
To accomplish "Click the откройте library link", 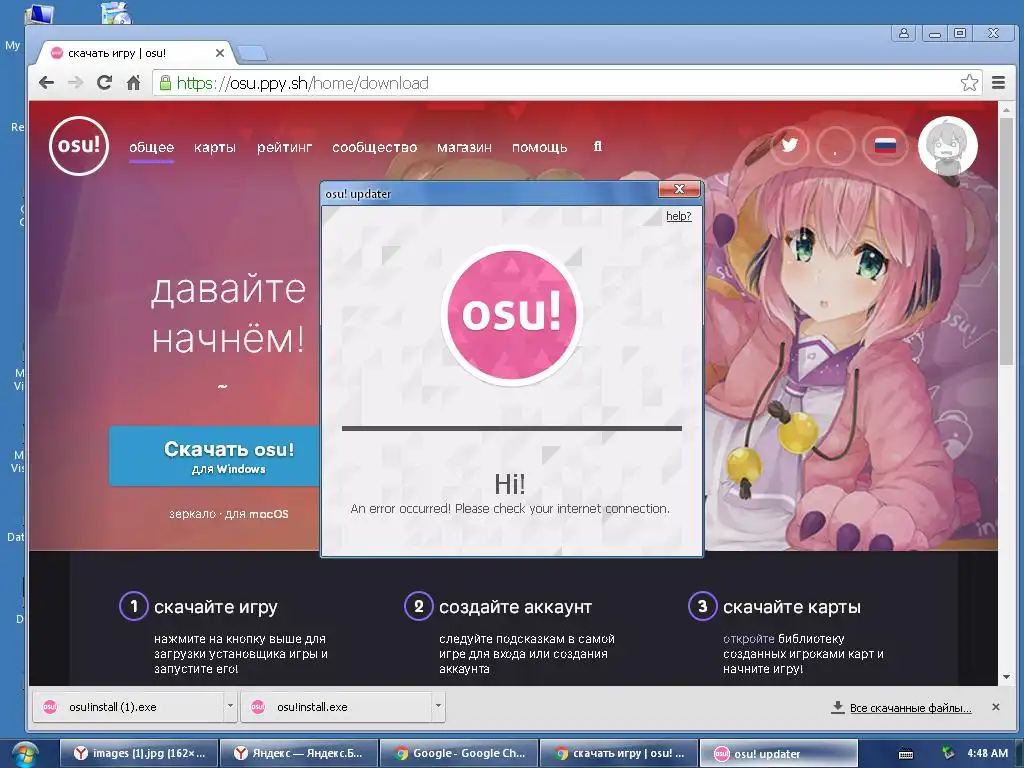I will (x=748, y=639).
